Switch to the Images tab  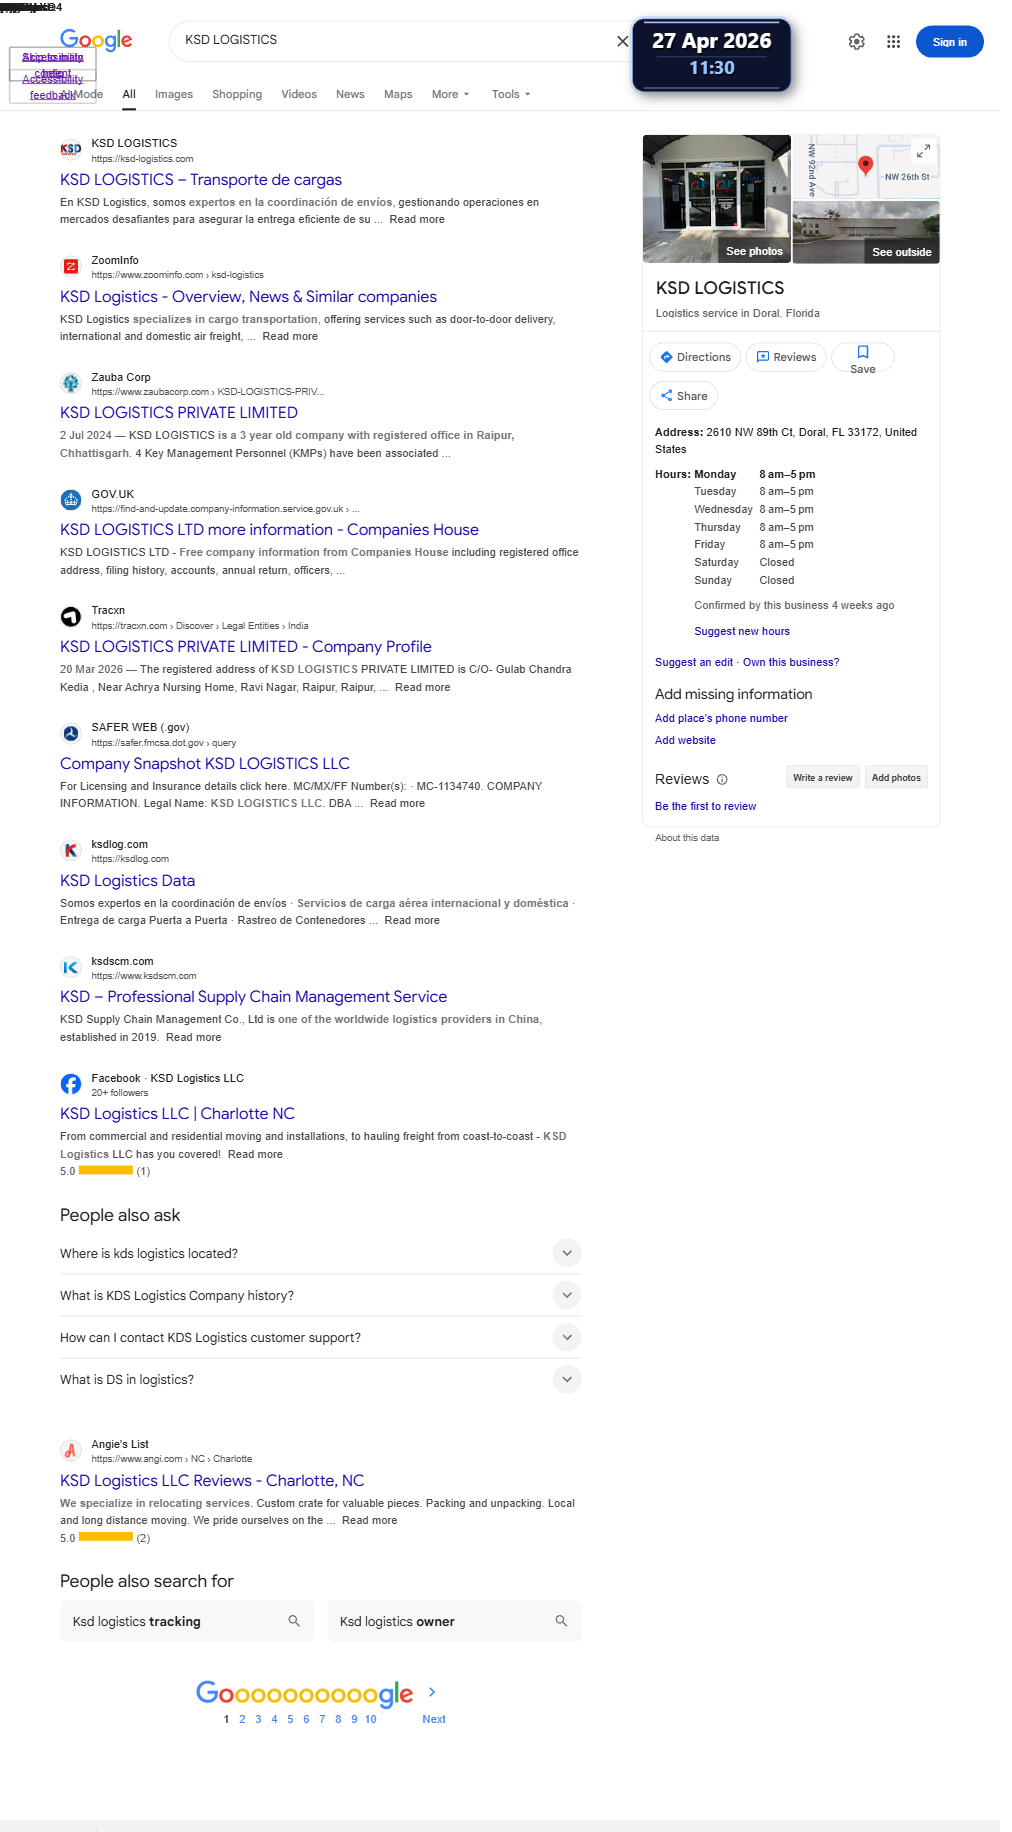coord(174,94)
